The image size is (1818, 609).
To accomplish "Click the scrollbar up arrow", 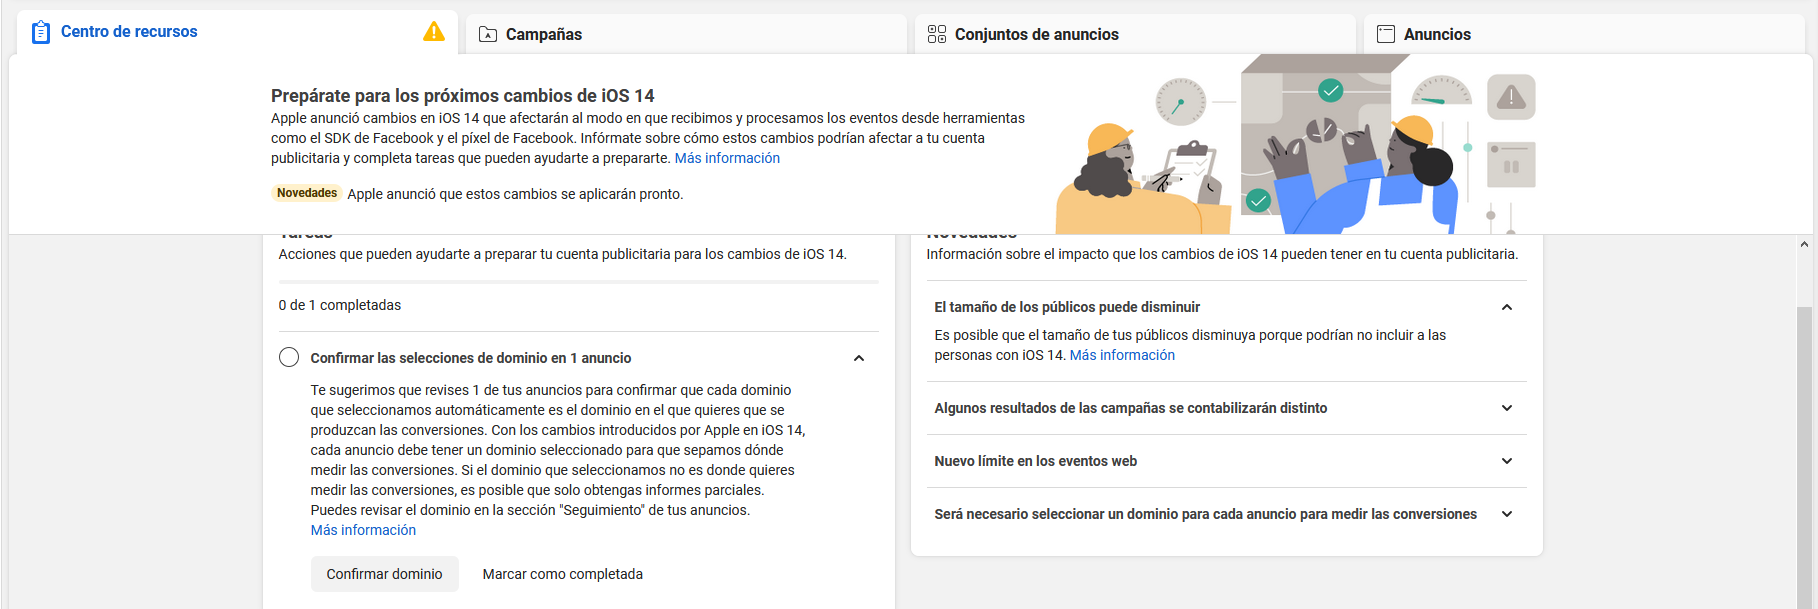I will (x=1804, y=244).
